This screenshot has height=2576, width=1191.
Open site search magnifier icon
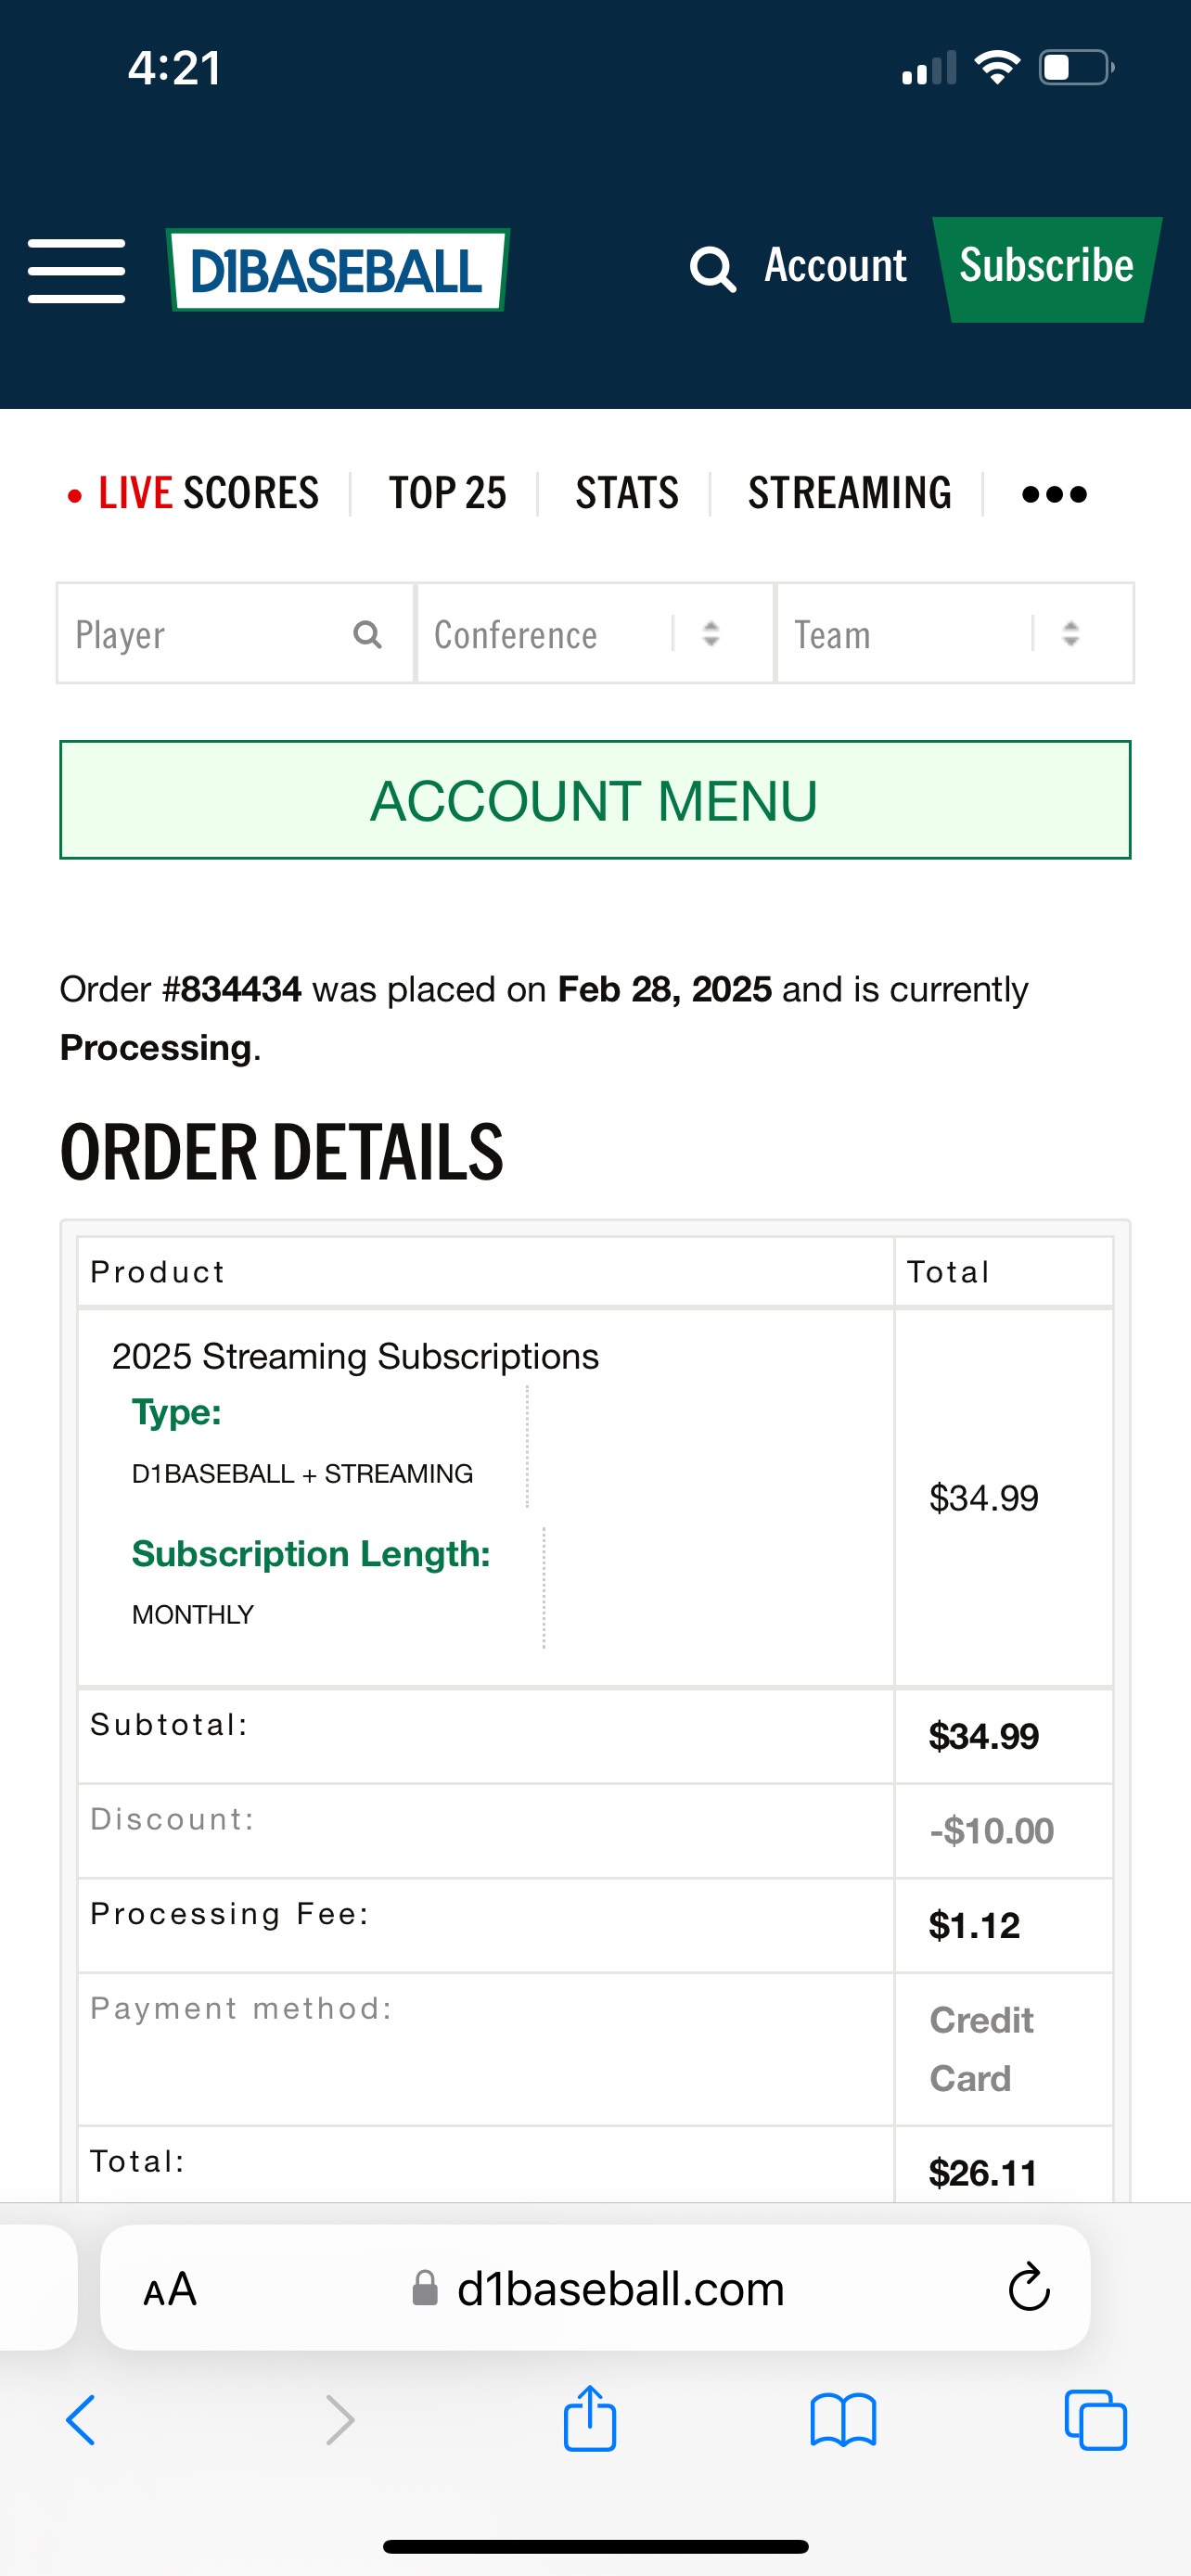point(713,269)
